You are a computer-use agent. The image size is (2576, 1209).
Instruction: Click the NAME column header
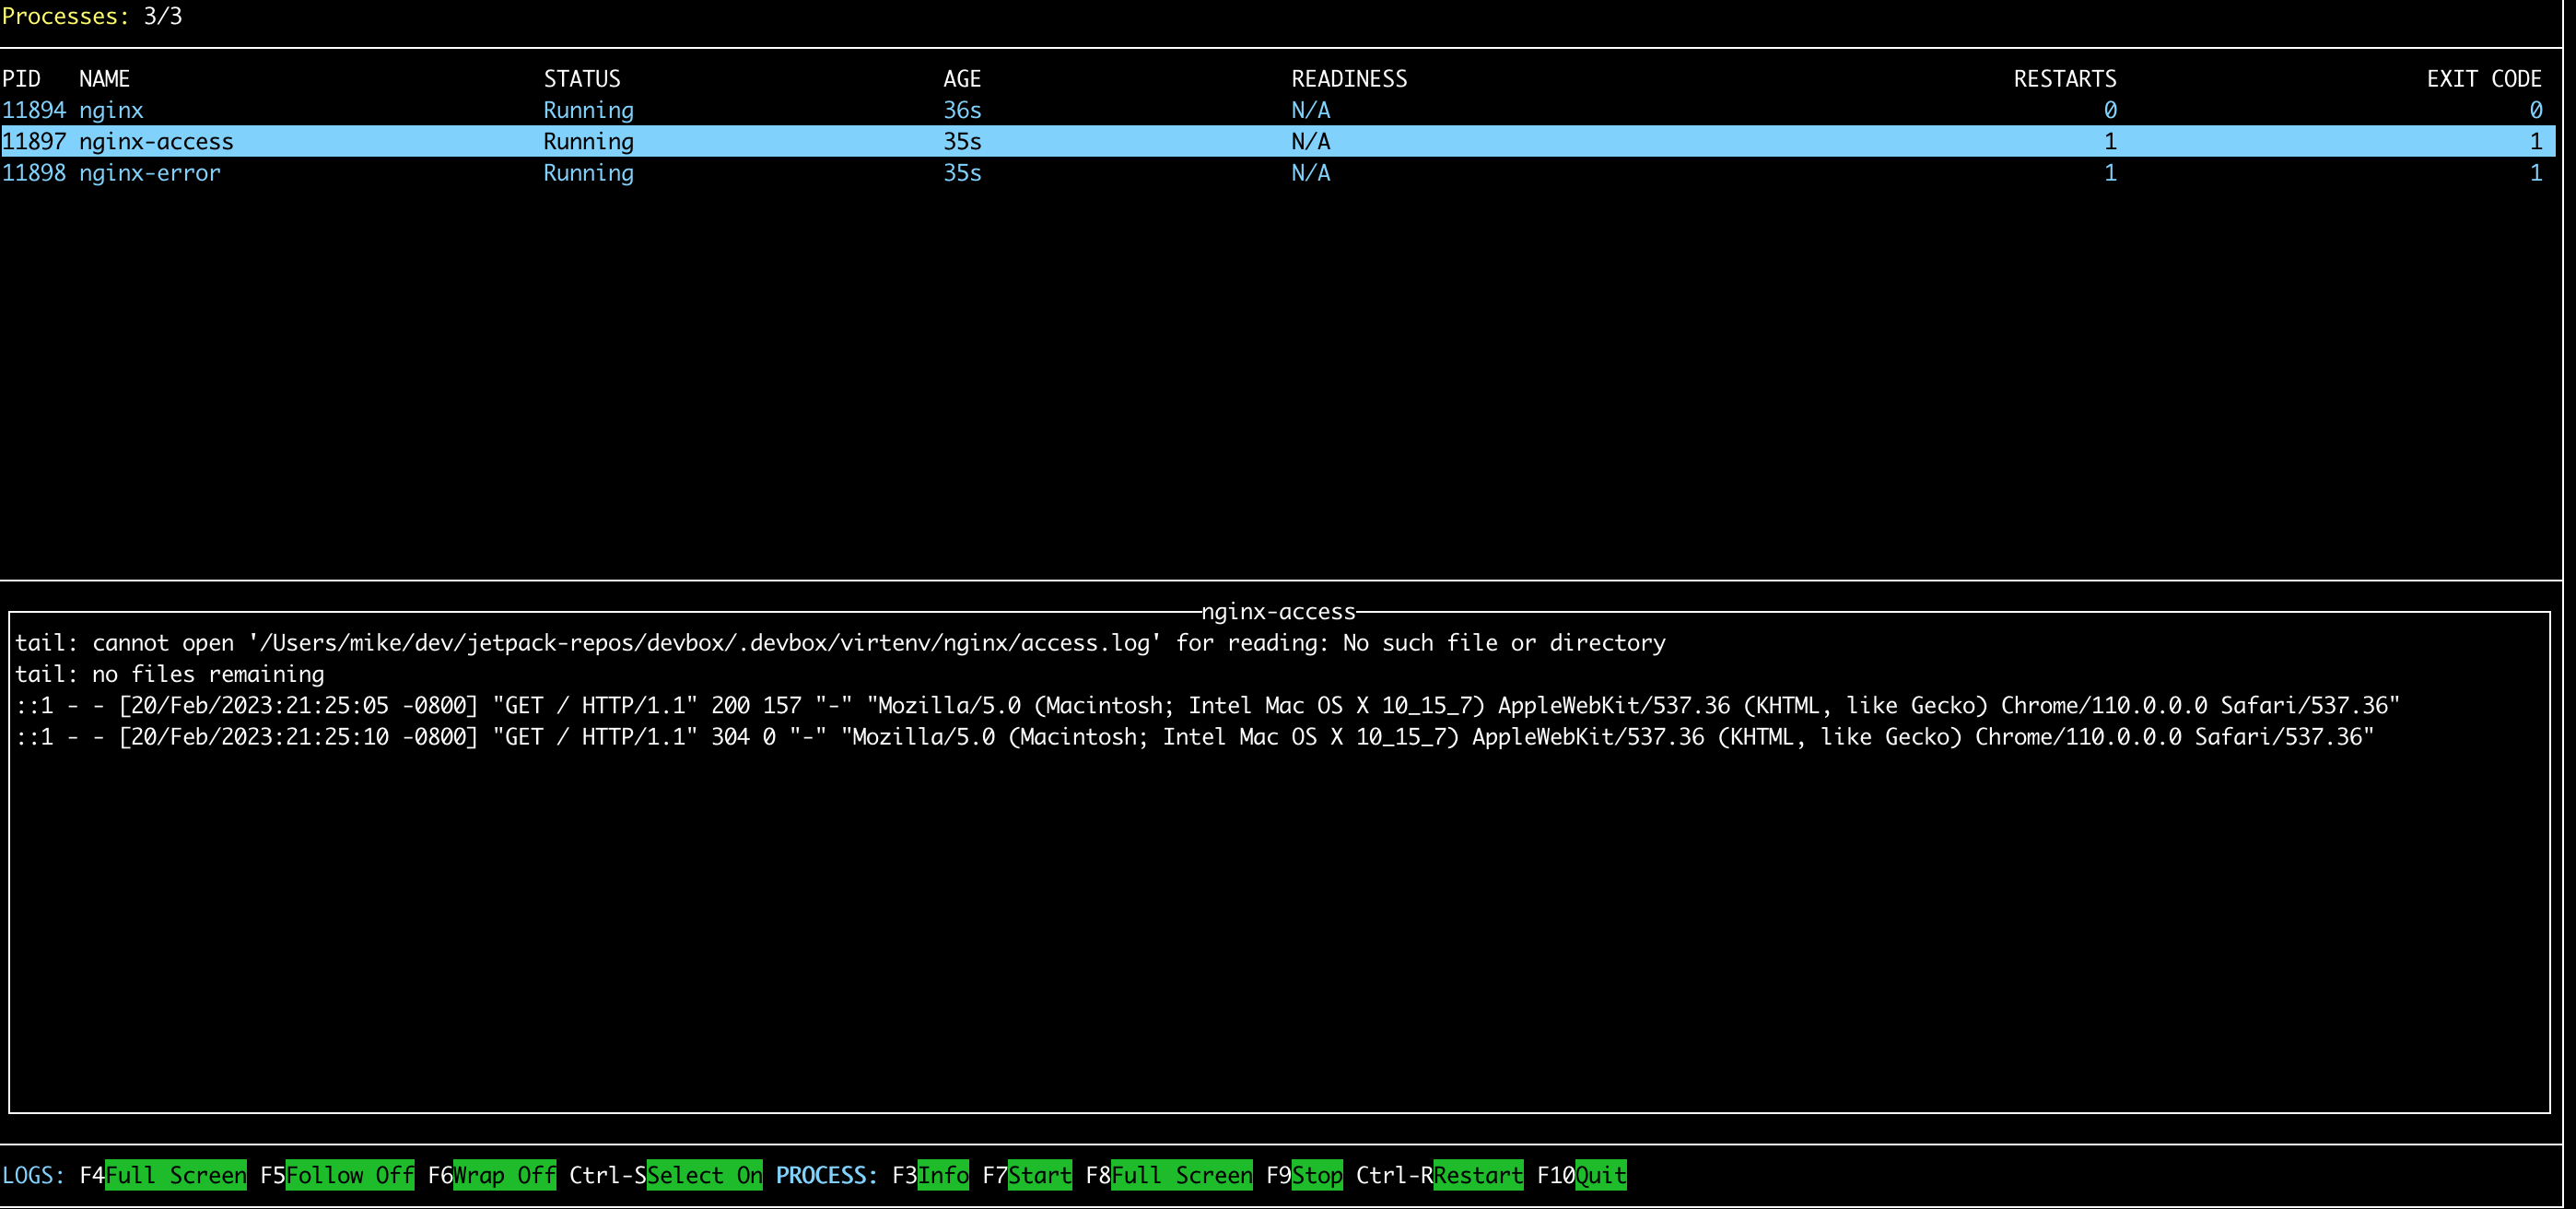(104, 79)
